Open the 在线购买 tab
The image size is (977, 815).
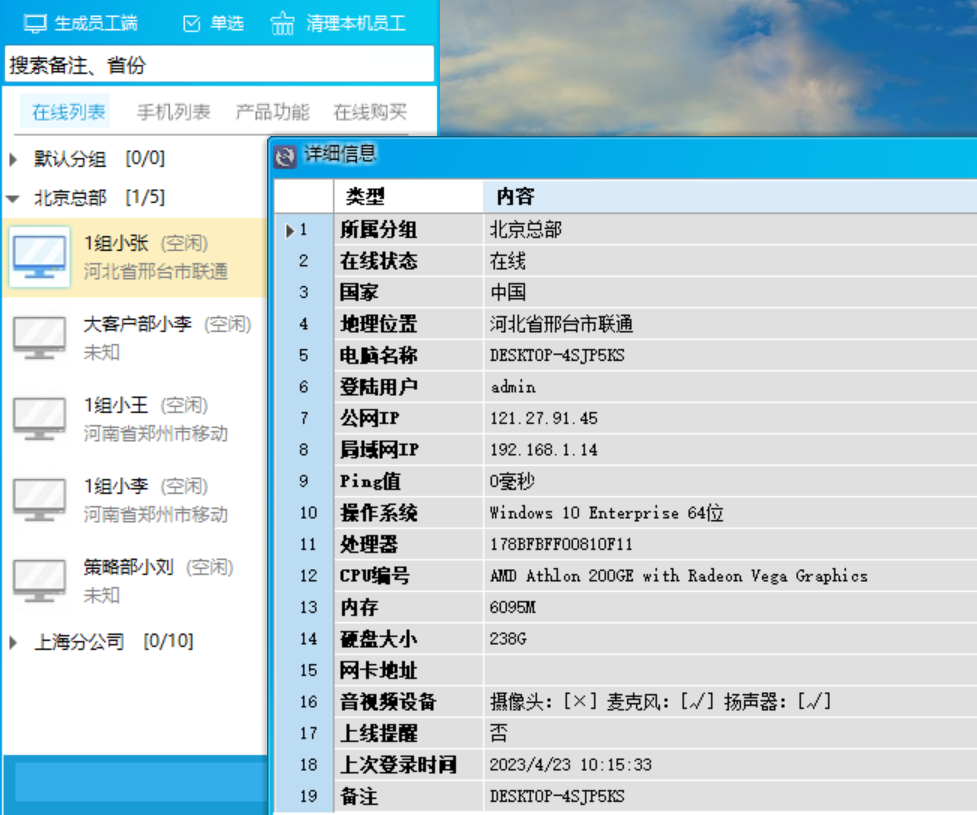coord(370,112)
